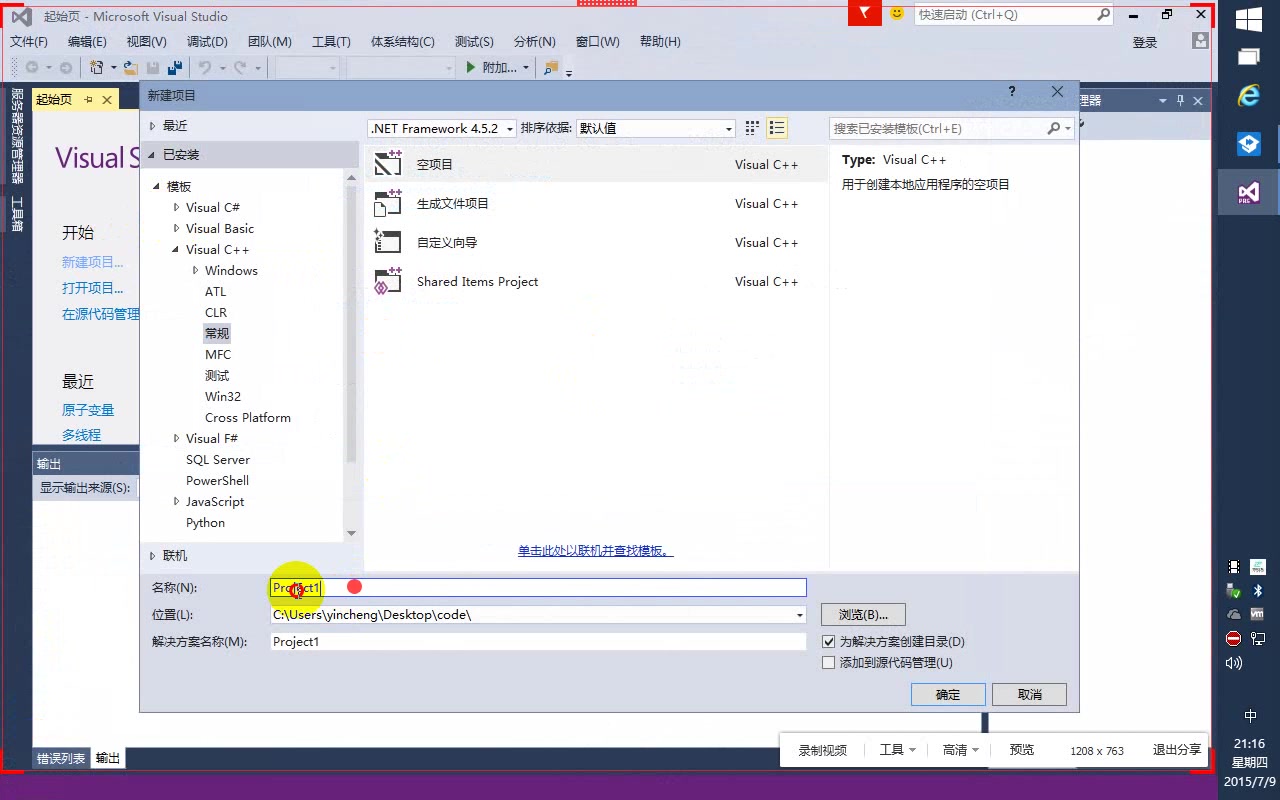Click the find templates online link
This screenshot has width=1280, height=800.
[x=595, y=550]
